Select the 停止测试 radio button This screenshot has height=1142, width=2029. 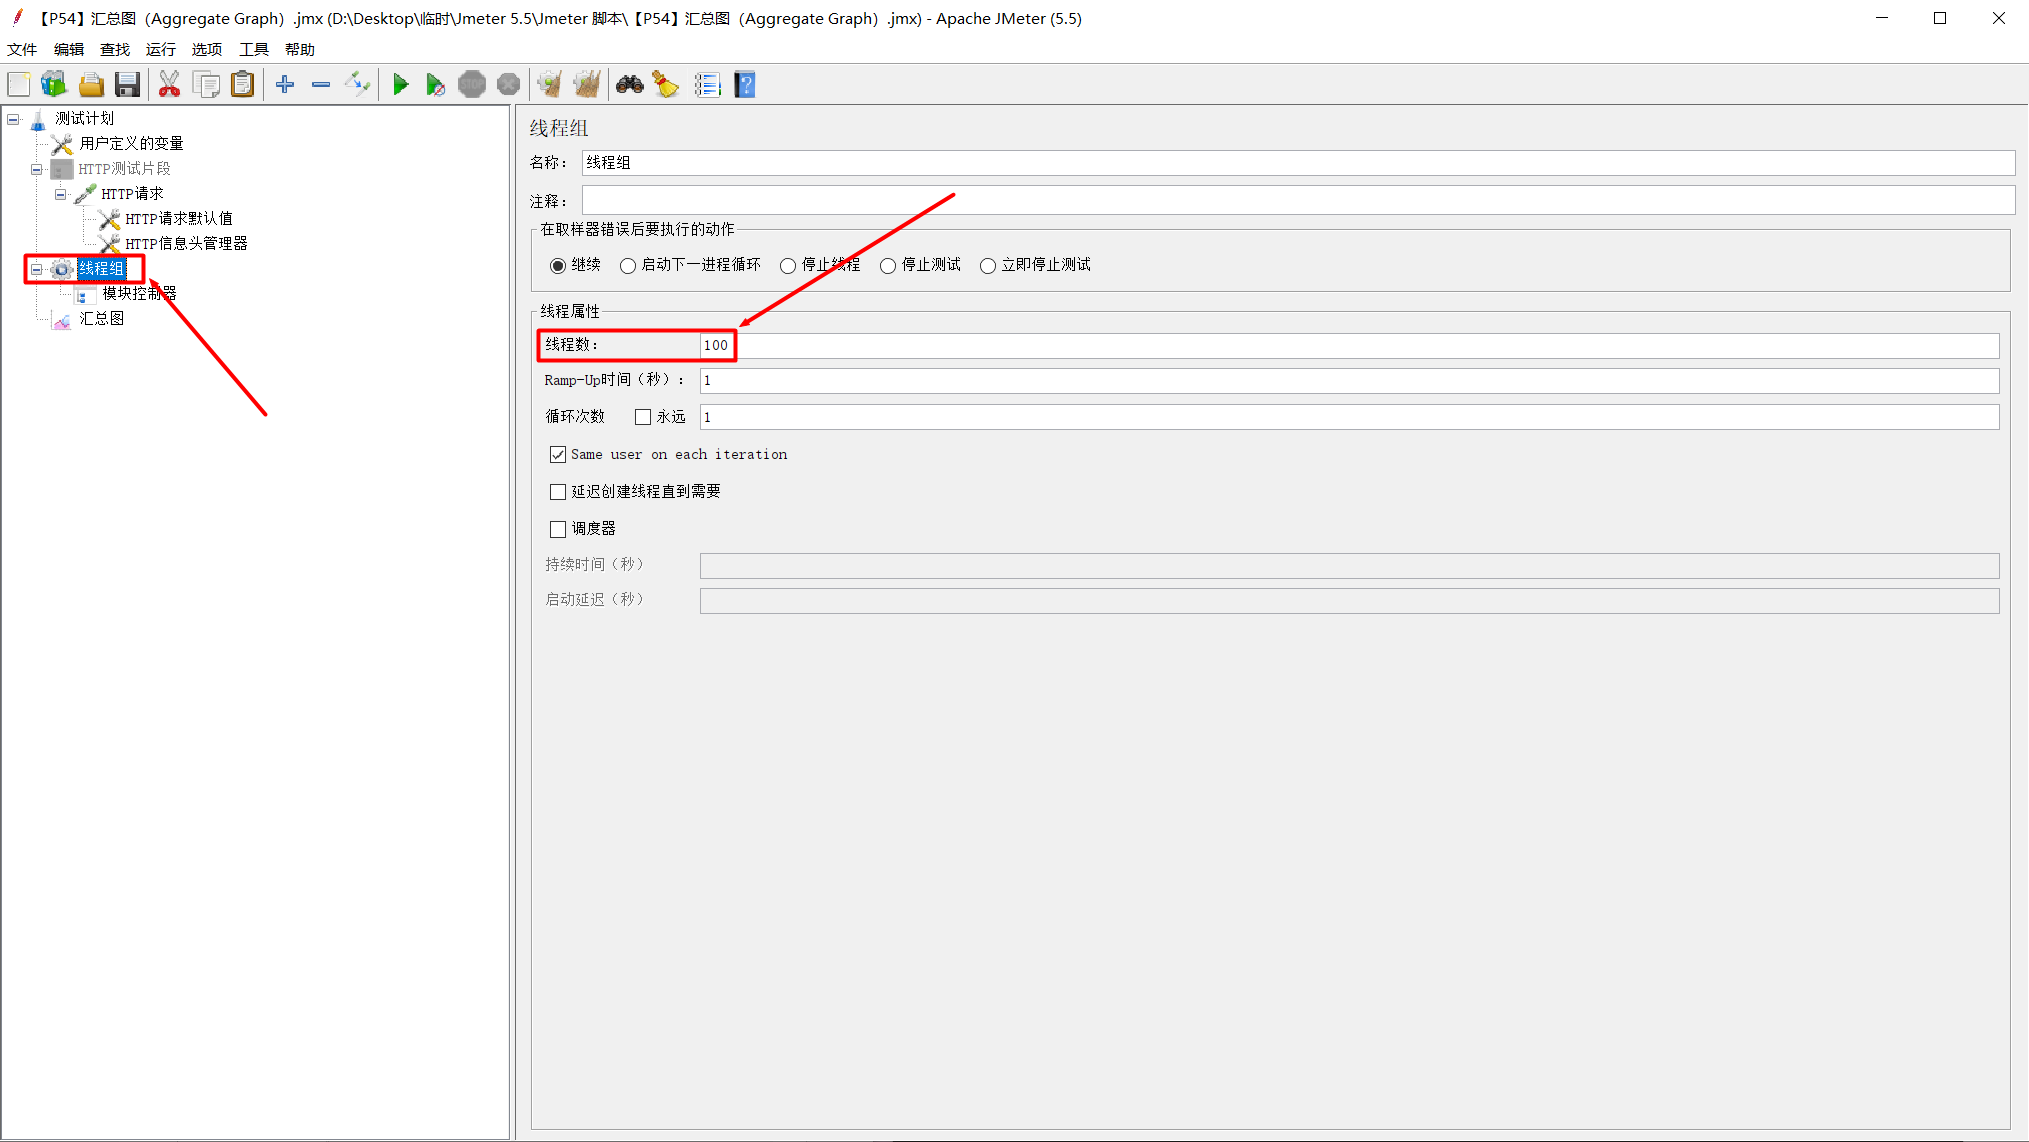(x=888, y=266)
